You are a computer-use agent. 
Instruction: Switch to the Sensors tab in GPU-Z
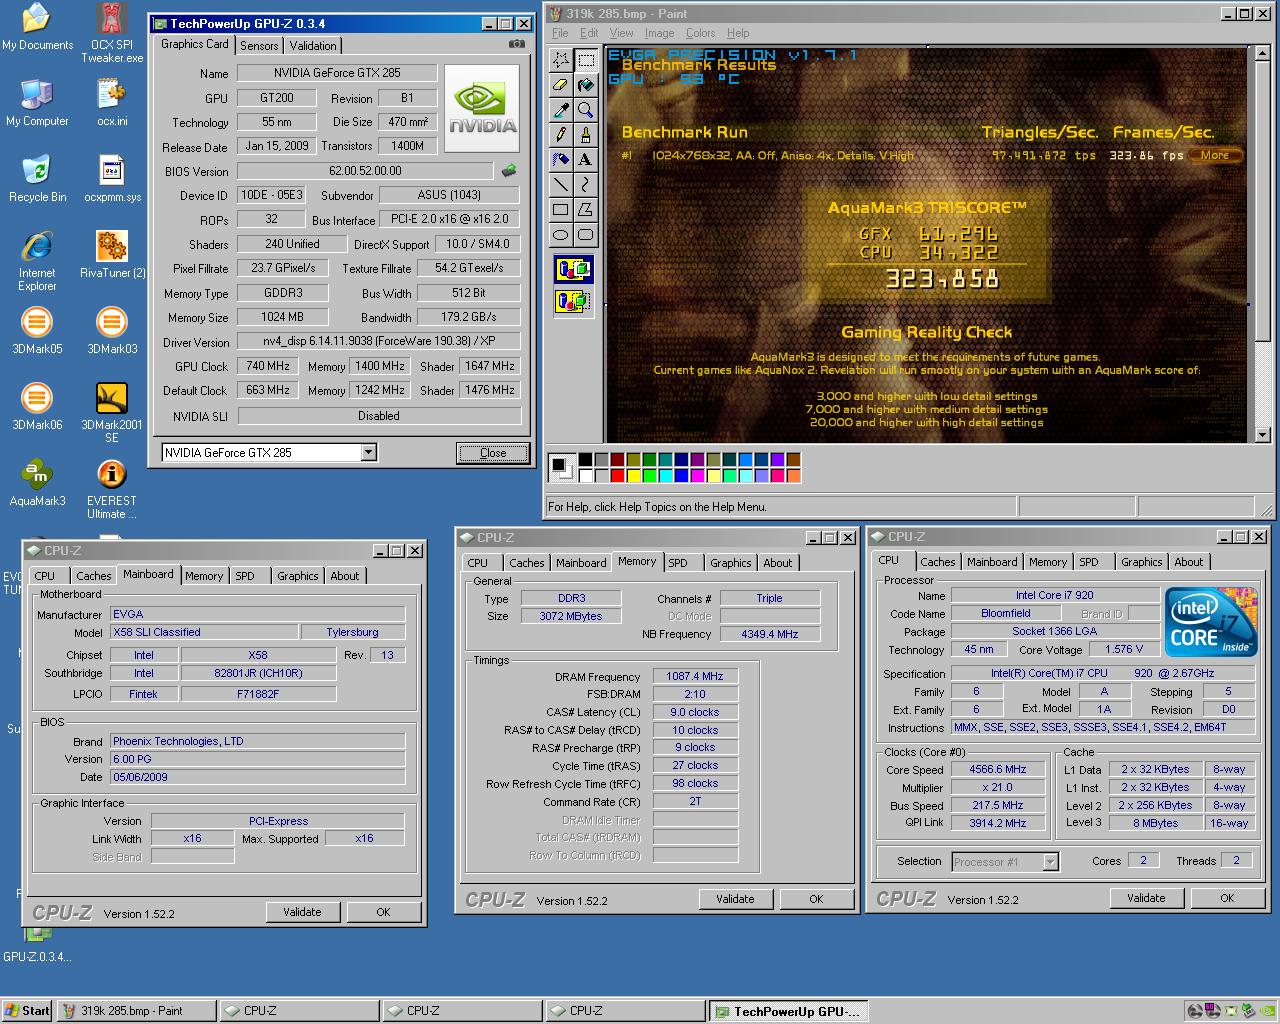point(259,46)
